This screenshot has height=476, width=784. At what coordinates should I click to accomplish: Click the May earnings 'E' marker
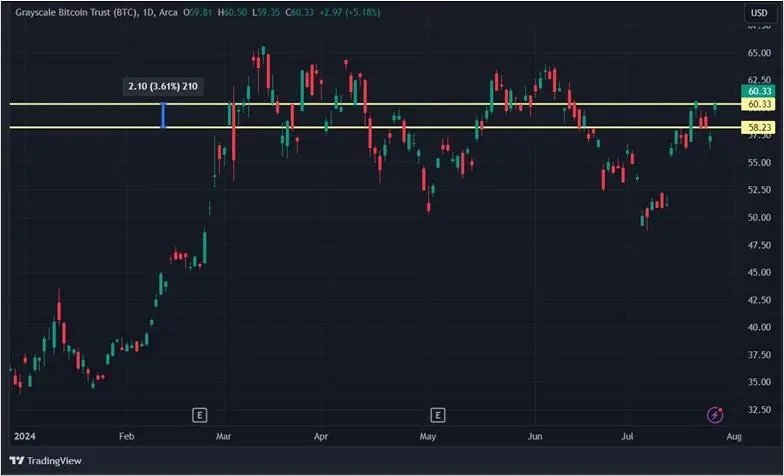pyautogui.click(x=438, y=415)
